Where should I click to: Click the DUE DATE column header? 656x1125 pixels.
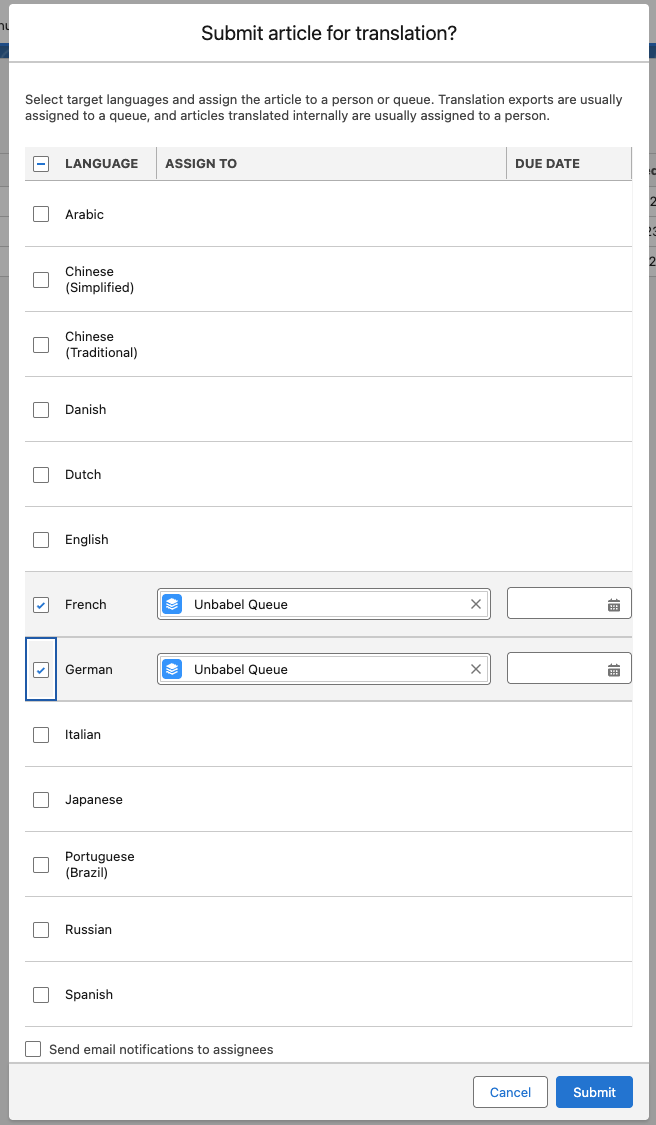tap(548, 164)
